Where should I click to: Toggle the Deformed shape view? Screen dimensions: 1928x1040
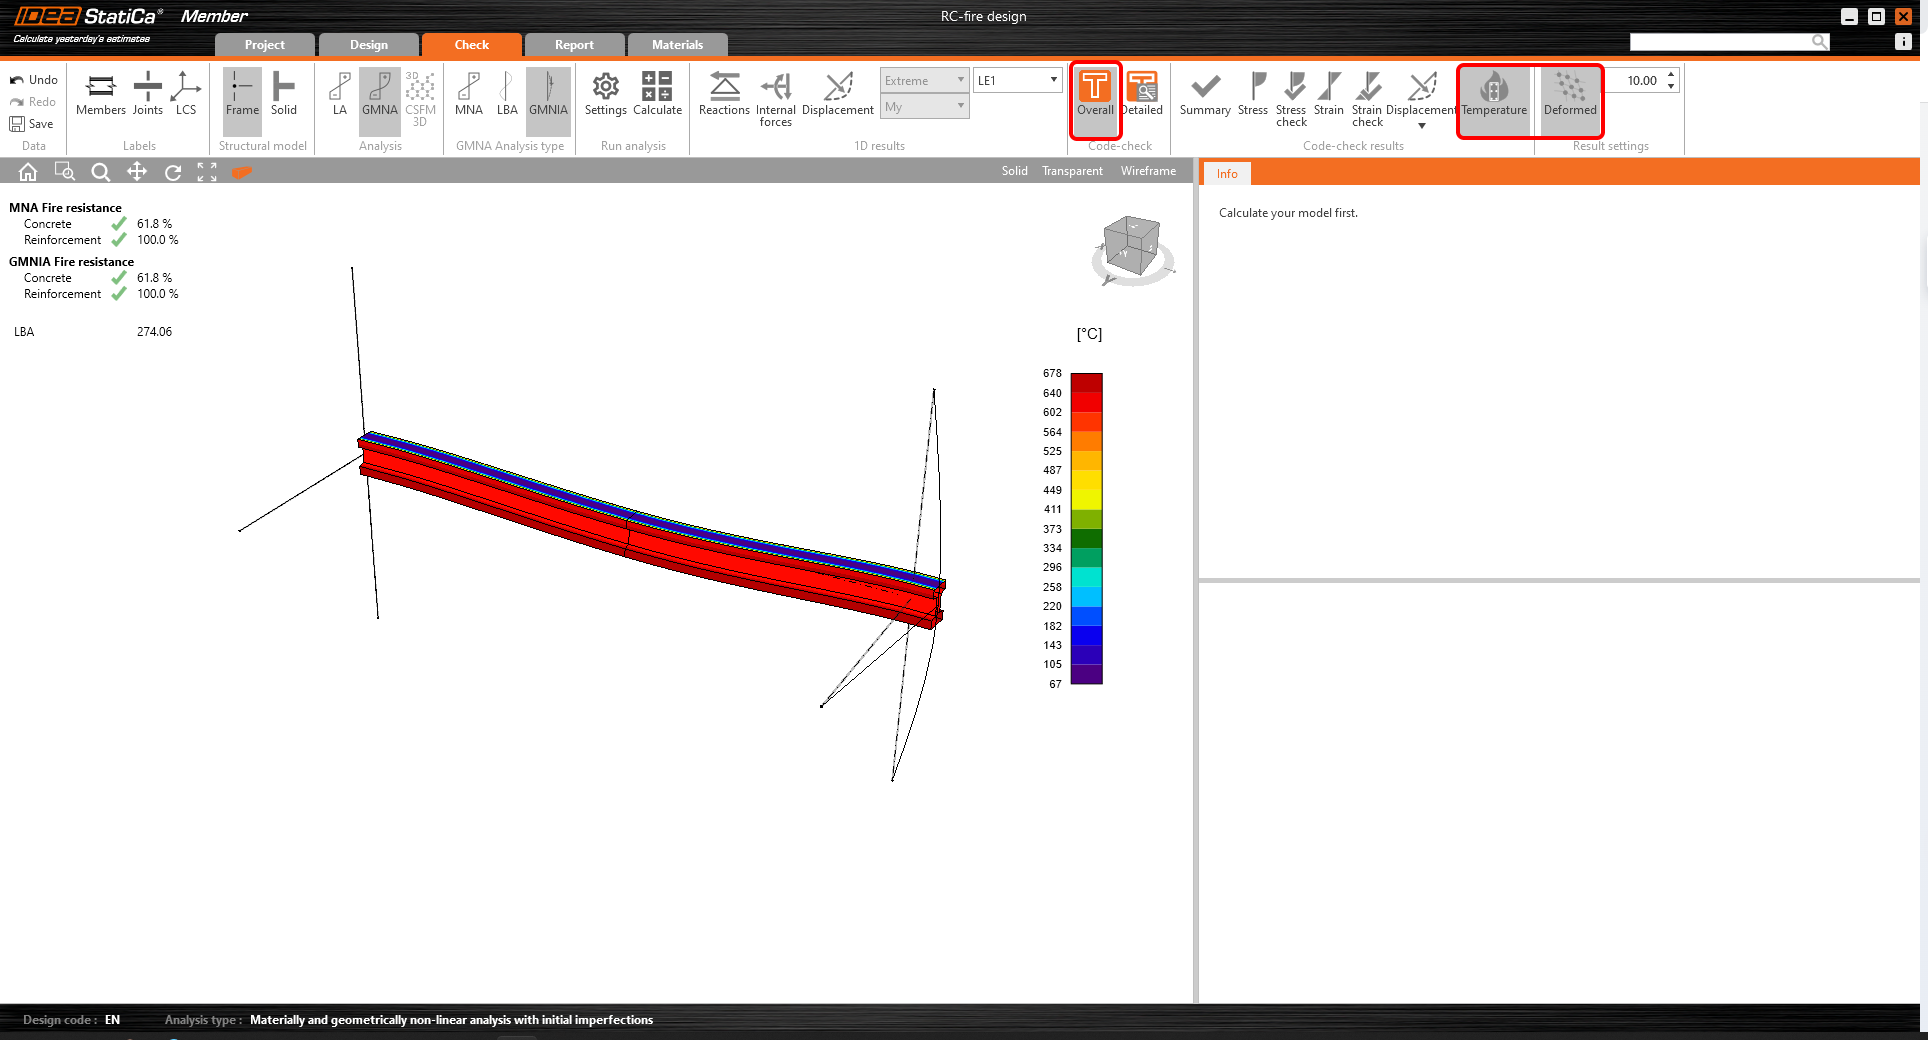pyautogui.click(x=1570, y=94)
